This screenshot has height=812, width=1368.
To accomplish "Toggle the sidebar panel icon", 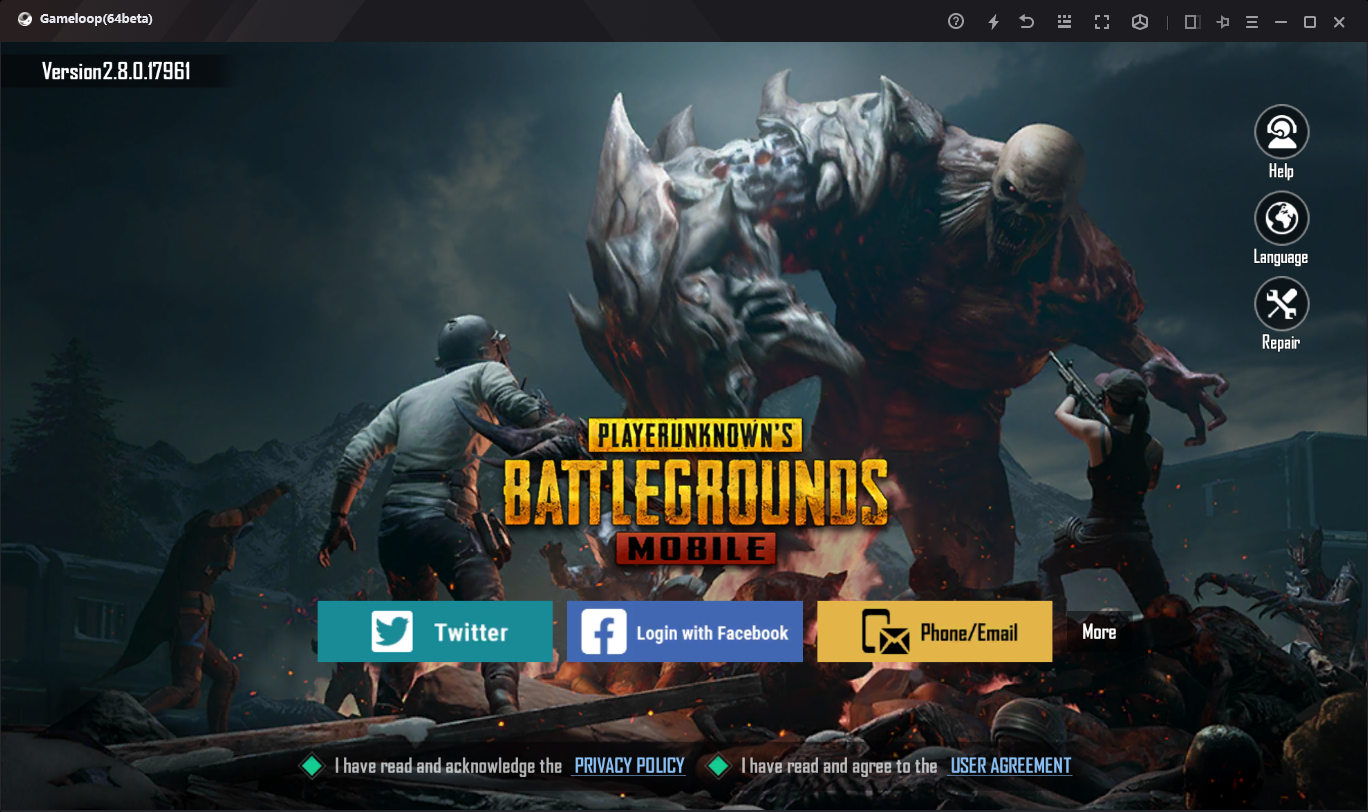I will 1191,21.
